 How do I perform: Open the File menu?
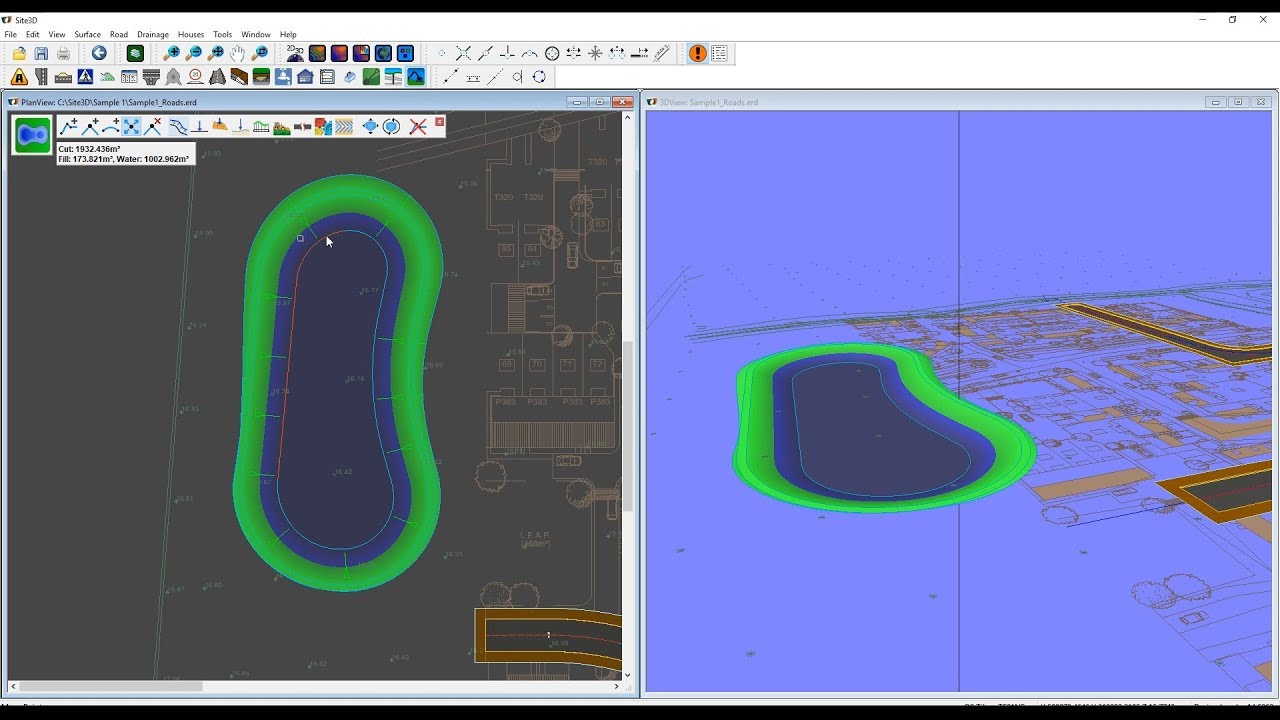point(10,34)
